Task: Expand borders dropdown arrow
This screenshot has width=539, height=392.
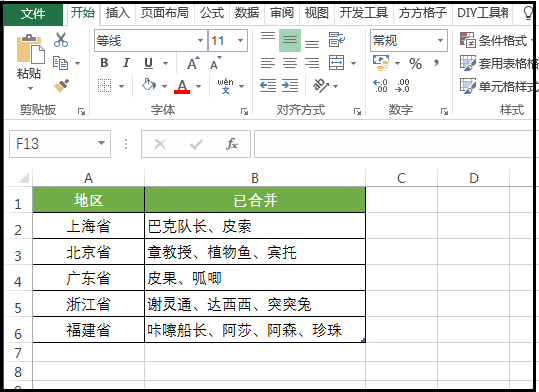Action: pos(121,86)
